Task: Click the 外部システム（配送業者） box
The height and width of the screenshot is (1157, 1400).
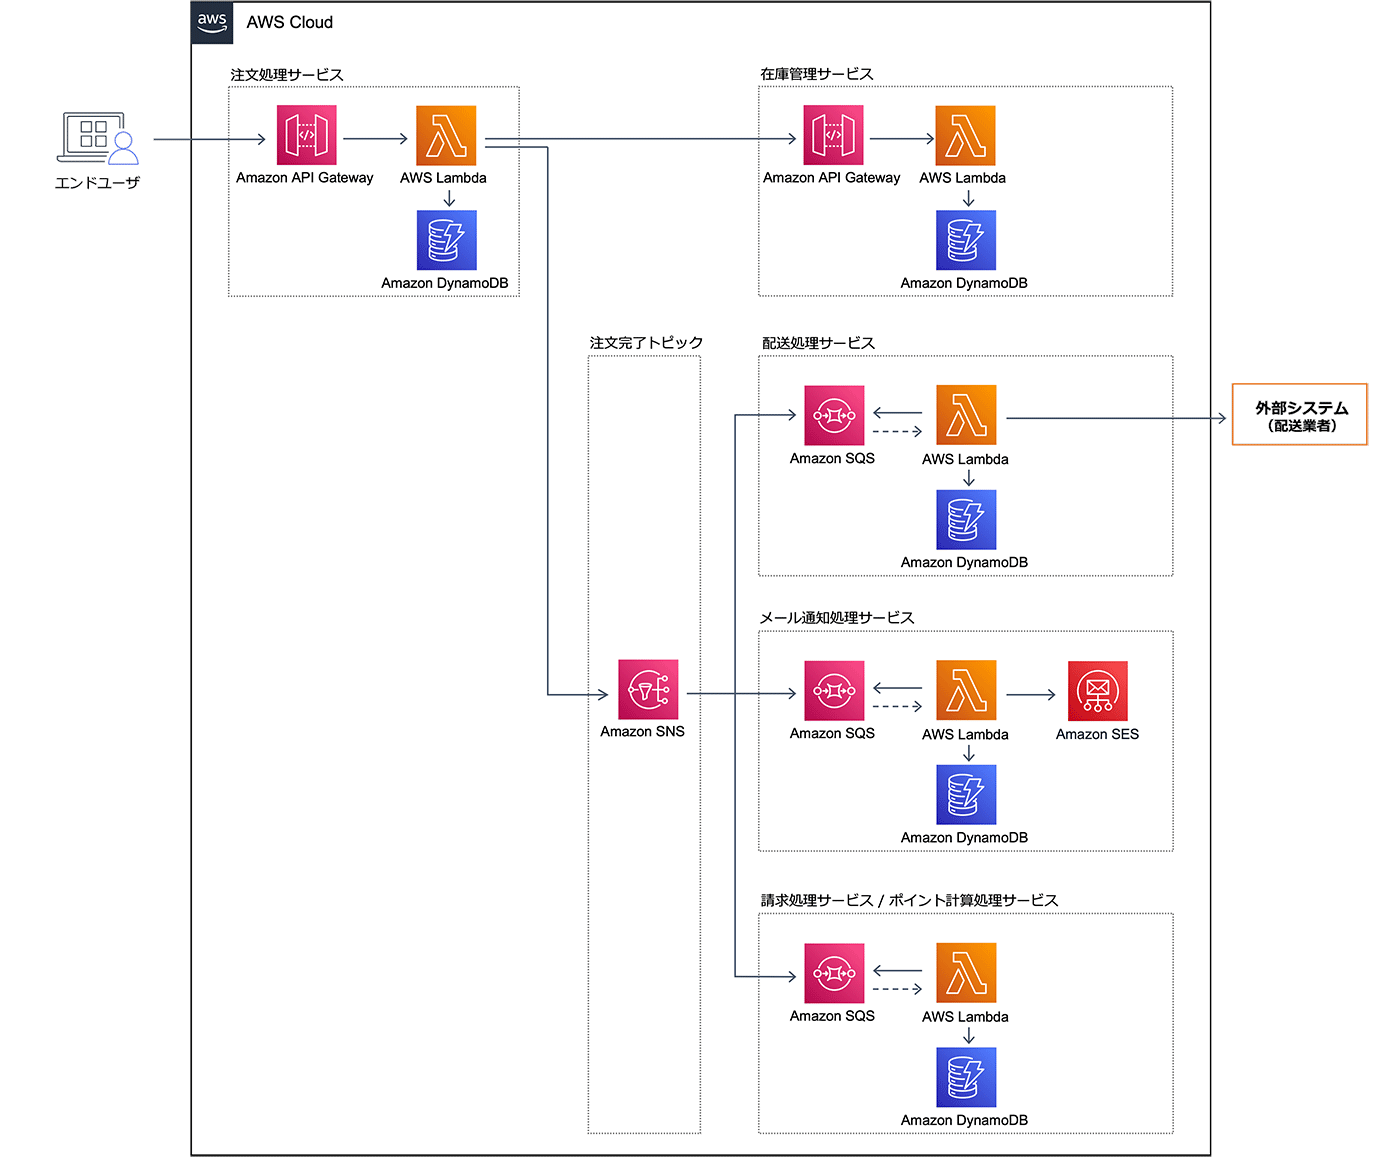Action: tap(1299, 415)
